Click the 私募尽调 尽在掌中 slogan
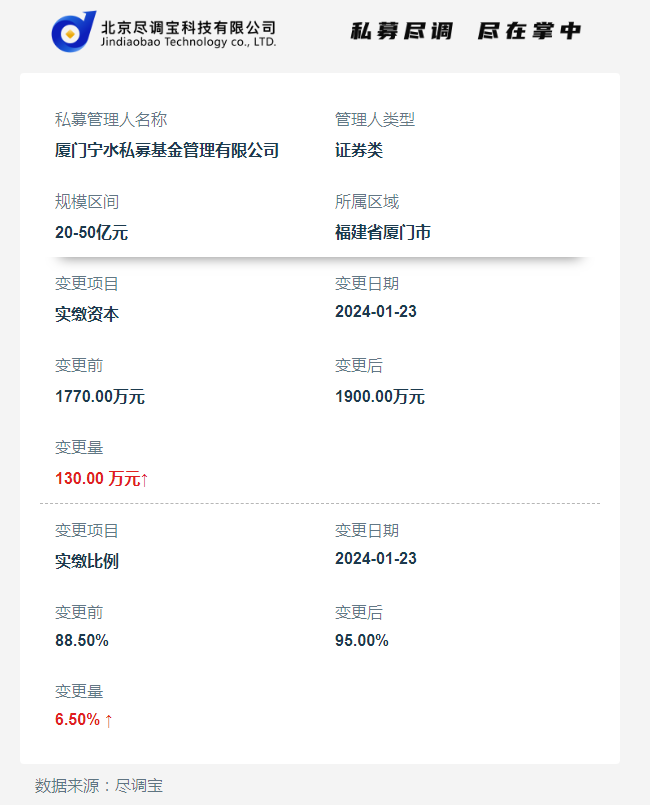Viewport: 650px width, 805px height. tap(465, 31)
